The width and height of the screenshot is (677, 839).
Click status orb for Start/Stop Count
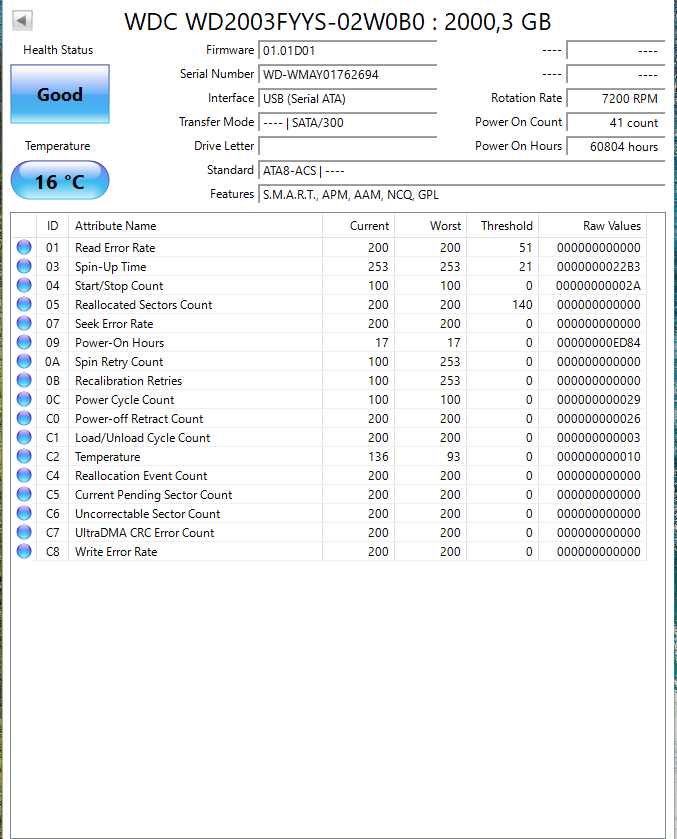(24, 285)
